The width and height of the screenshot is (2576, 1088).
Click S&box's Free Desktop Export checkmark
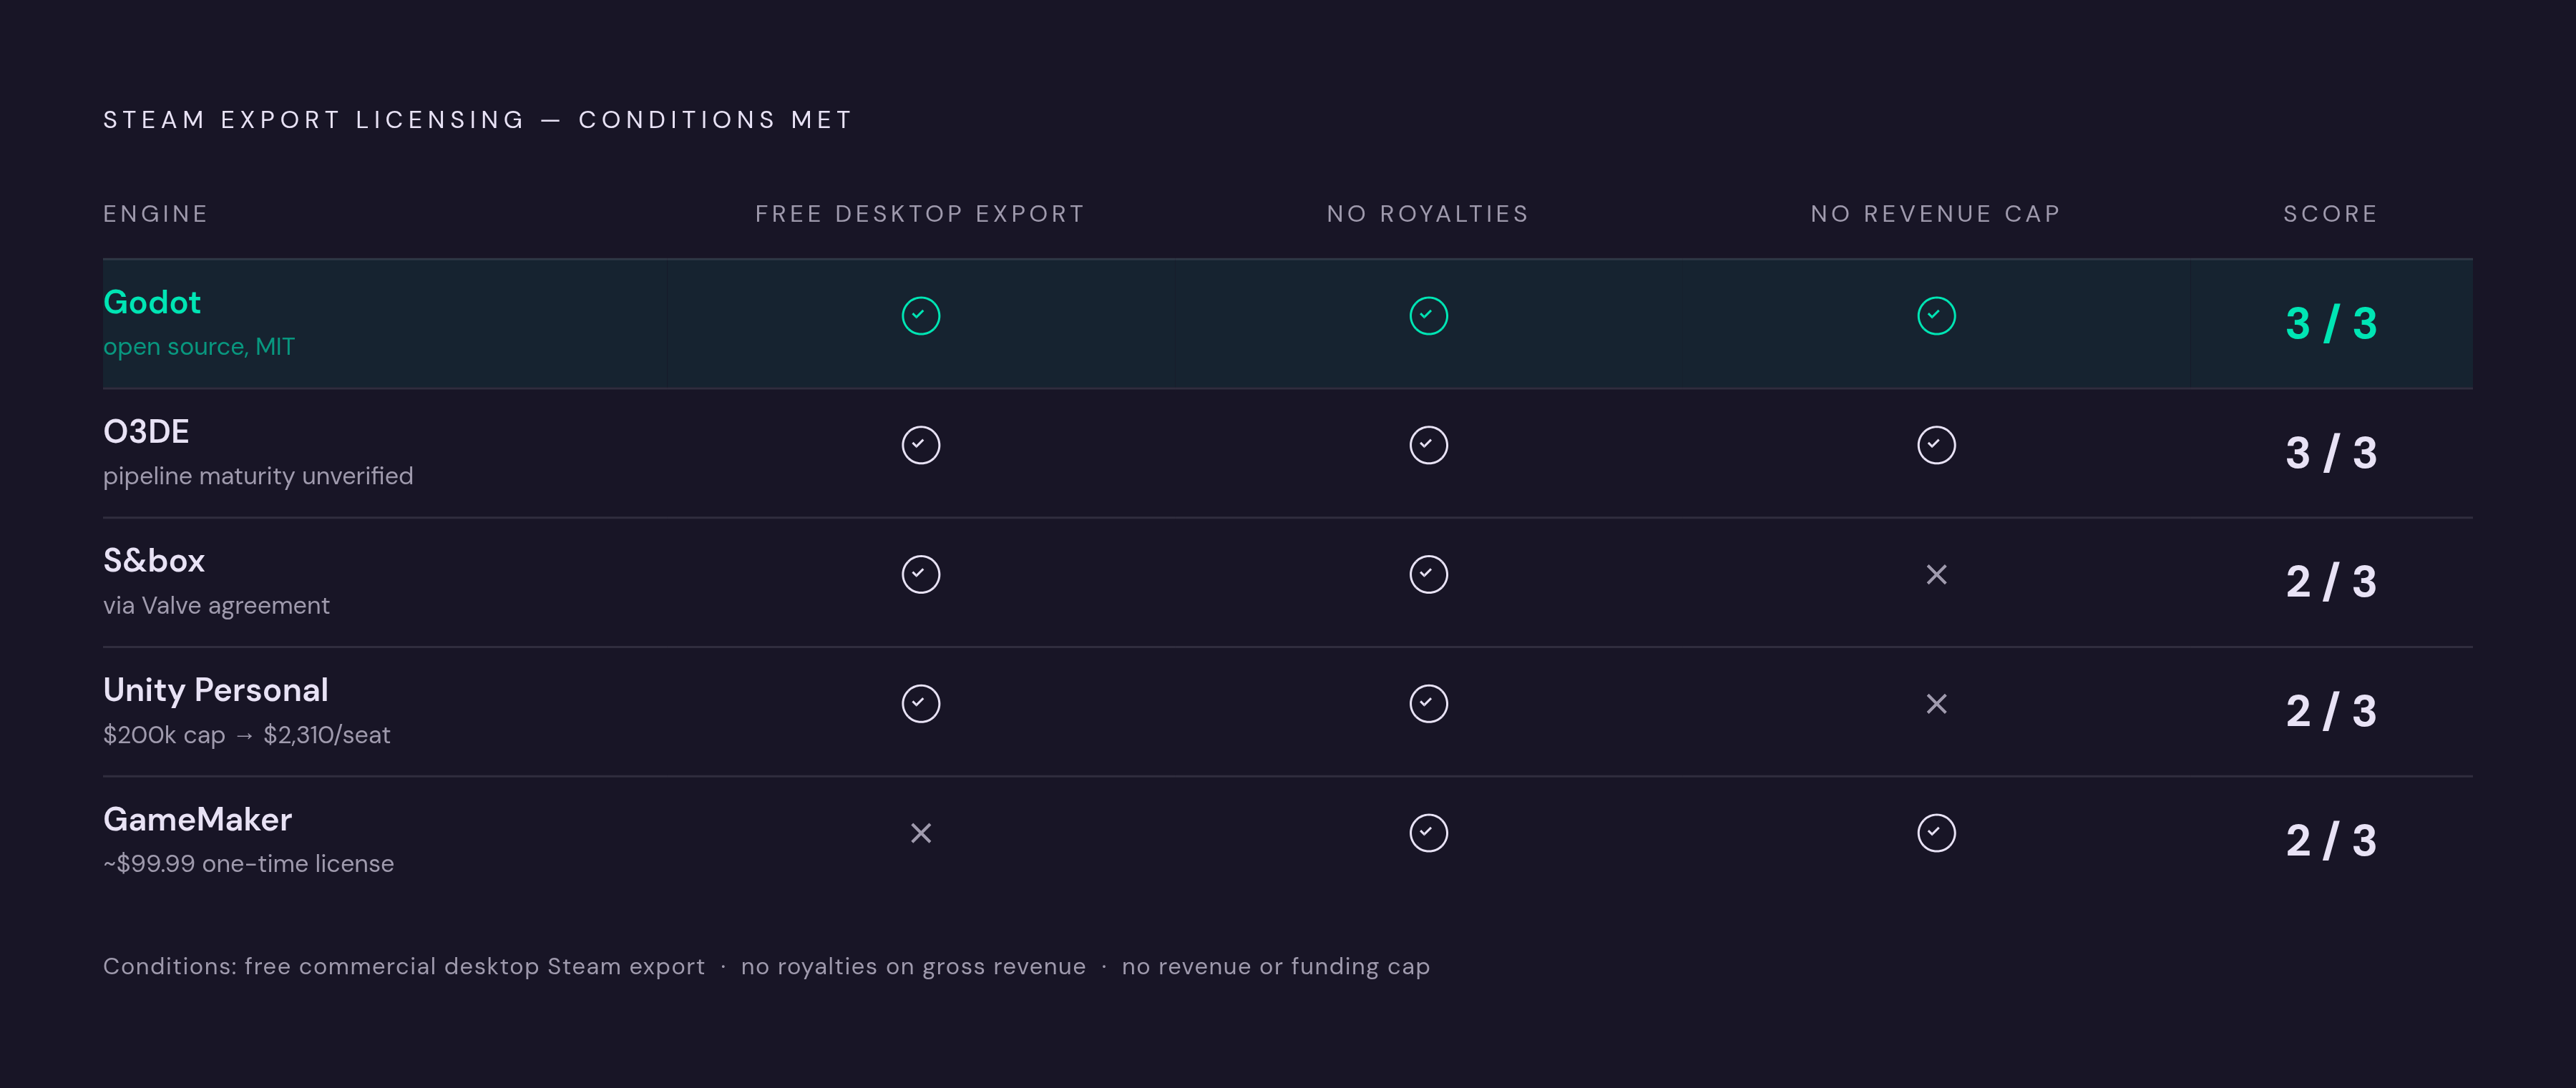[920, 574]
